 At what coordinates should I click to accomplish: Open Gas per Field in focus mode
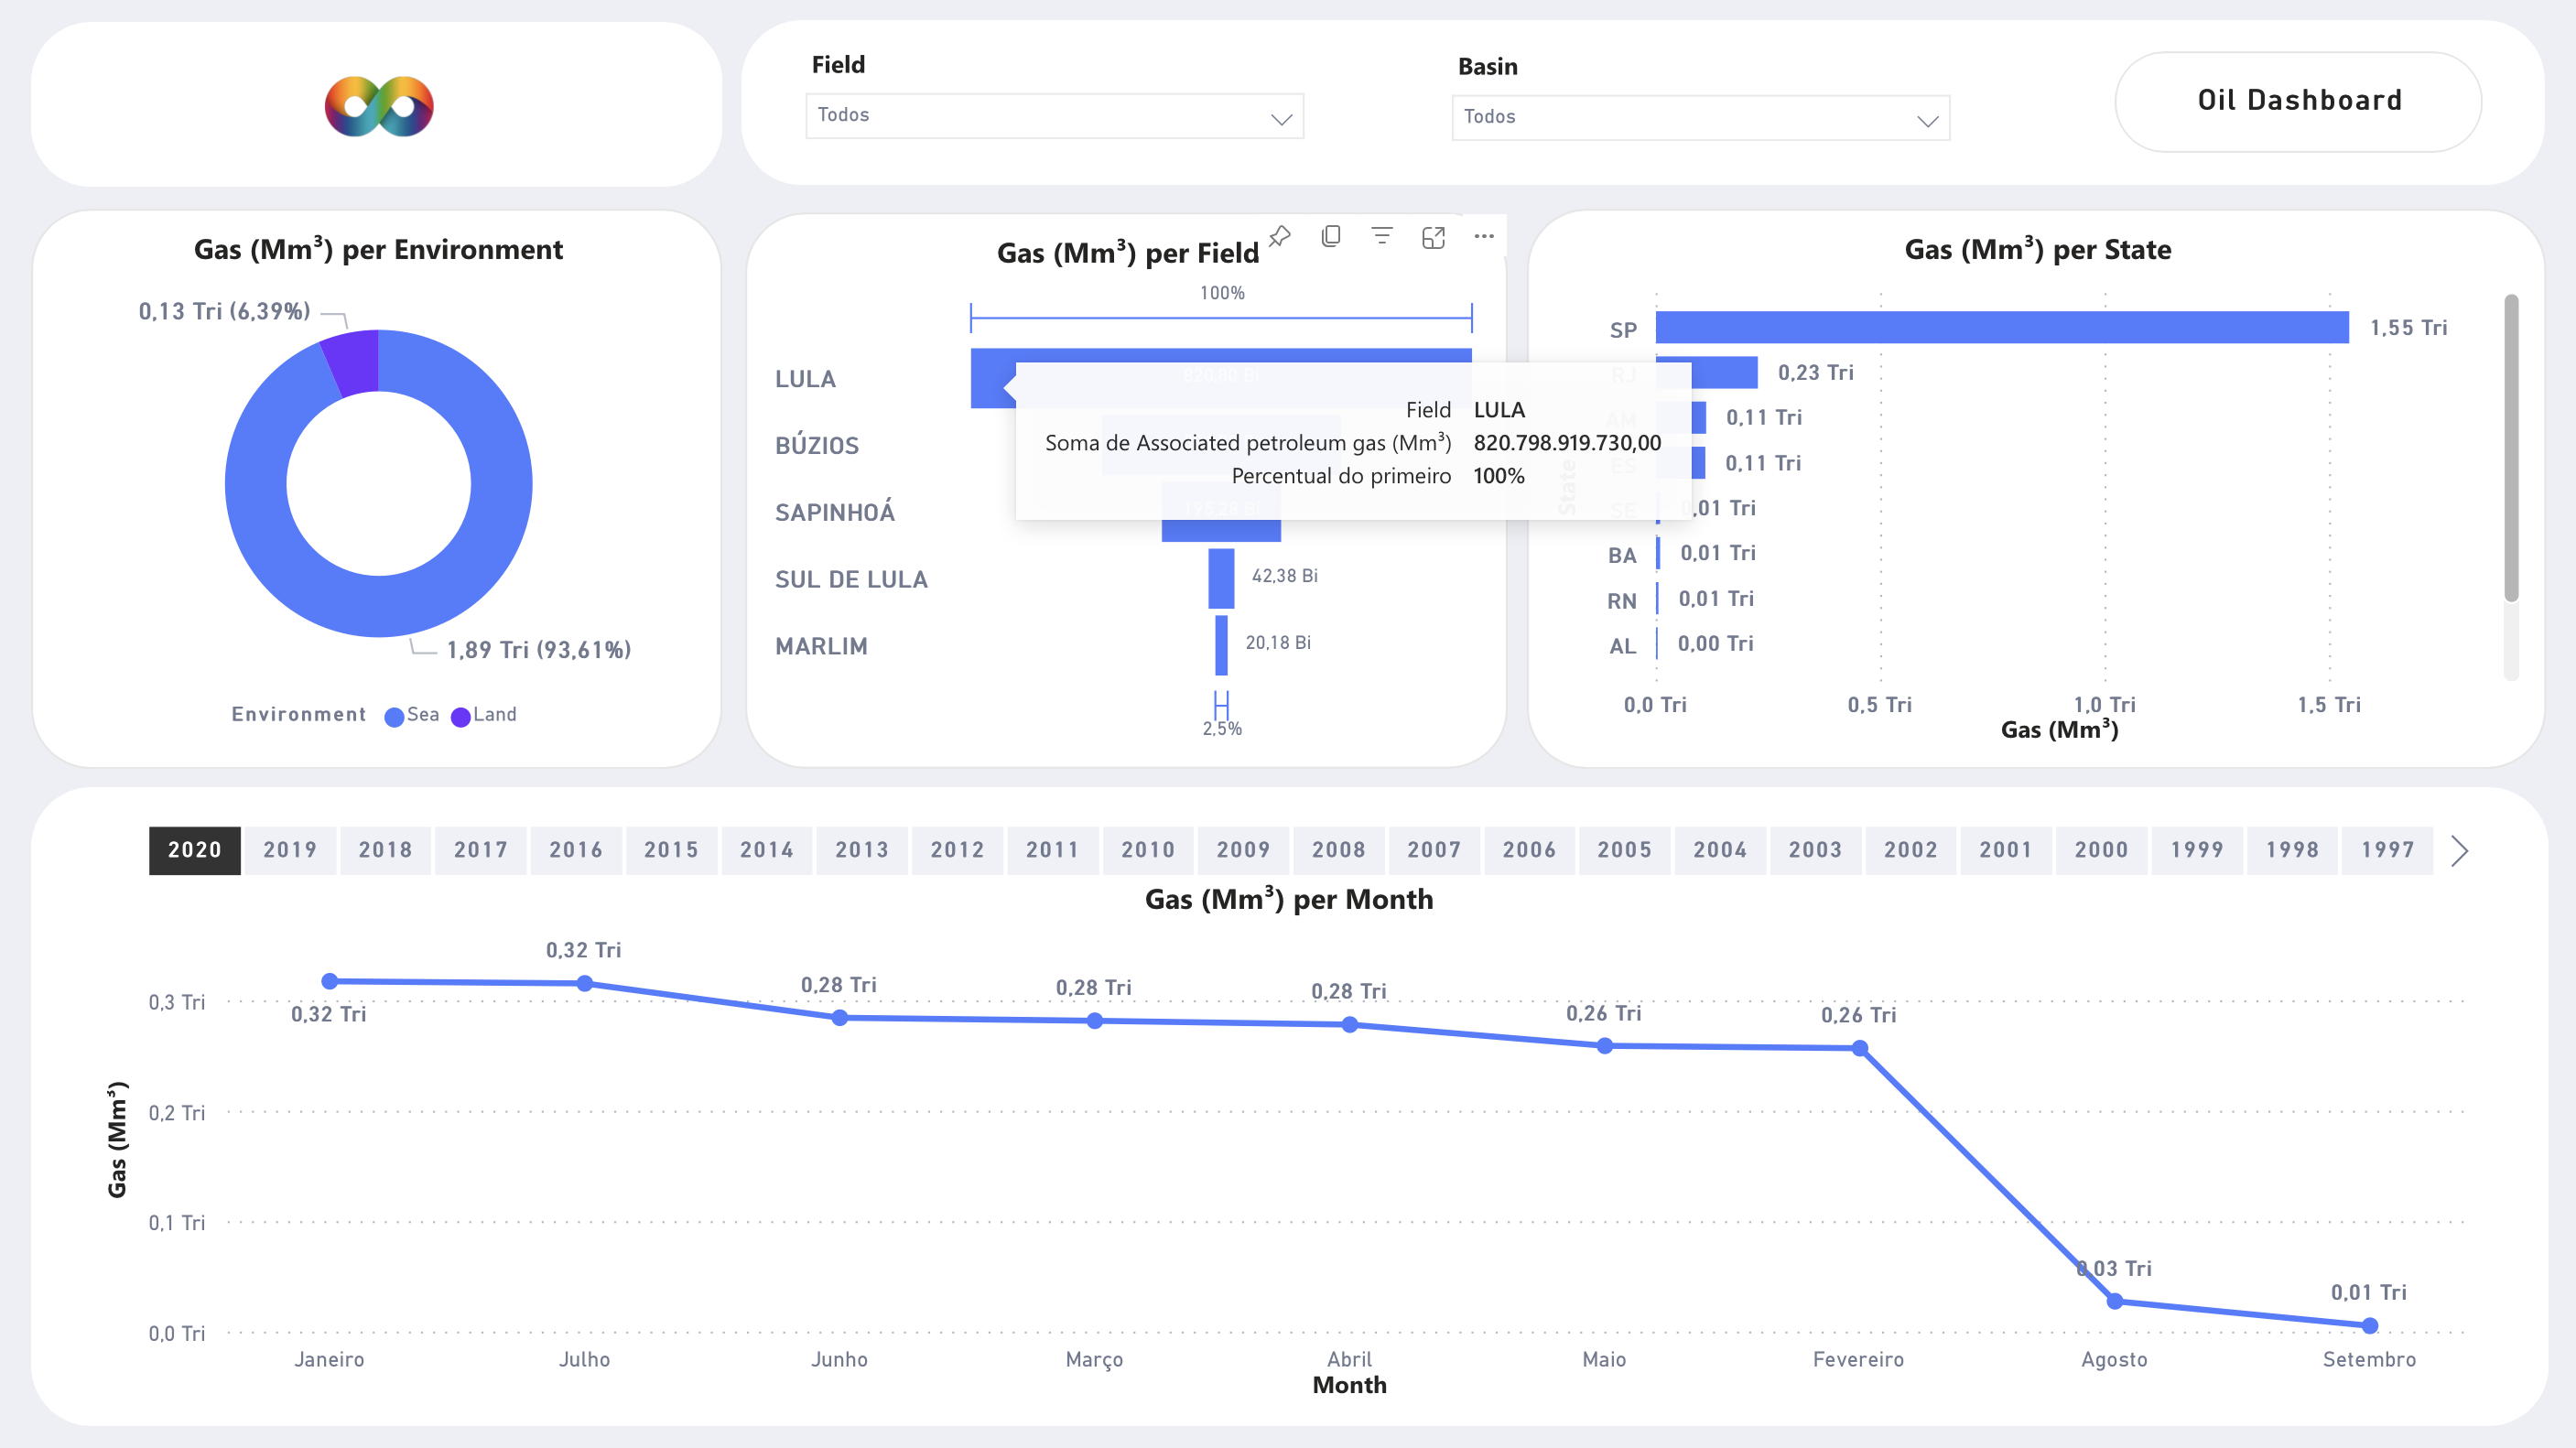tap(1433, 237)
